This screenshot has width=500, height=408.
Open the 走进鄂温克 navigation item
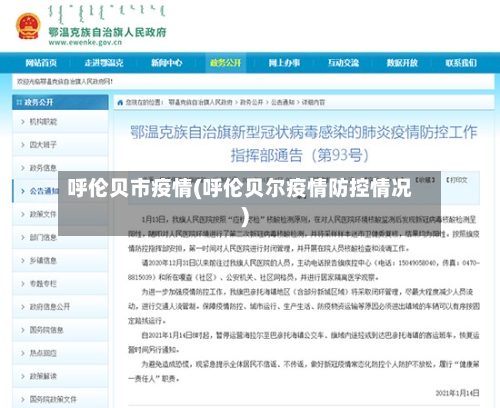104,63
